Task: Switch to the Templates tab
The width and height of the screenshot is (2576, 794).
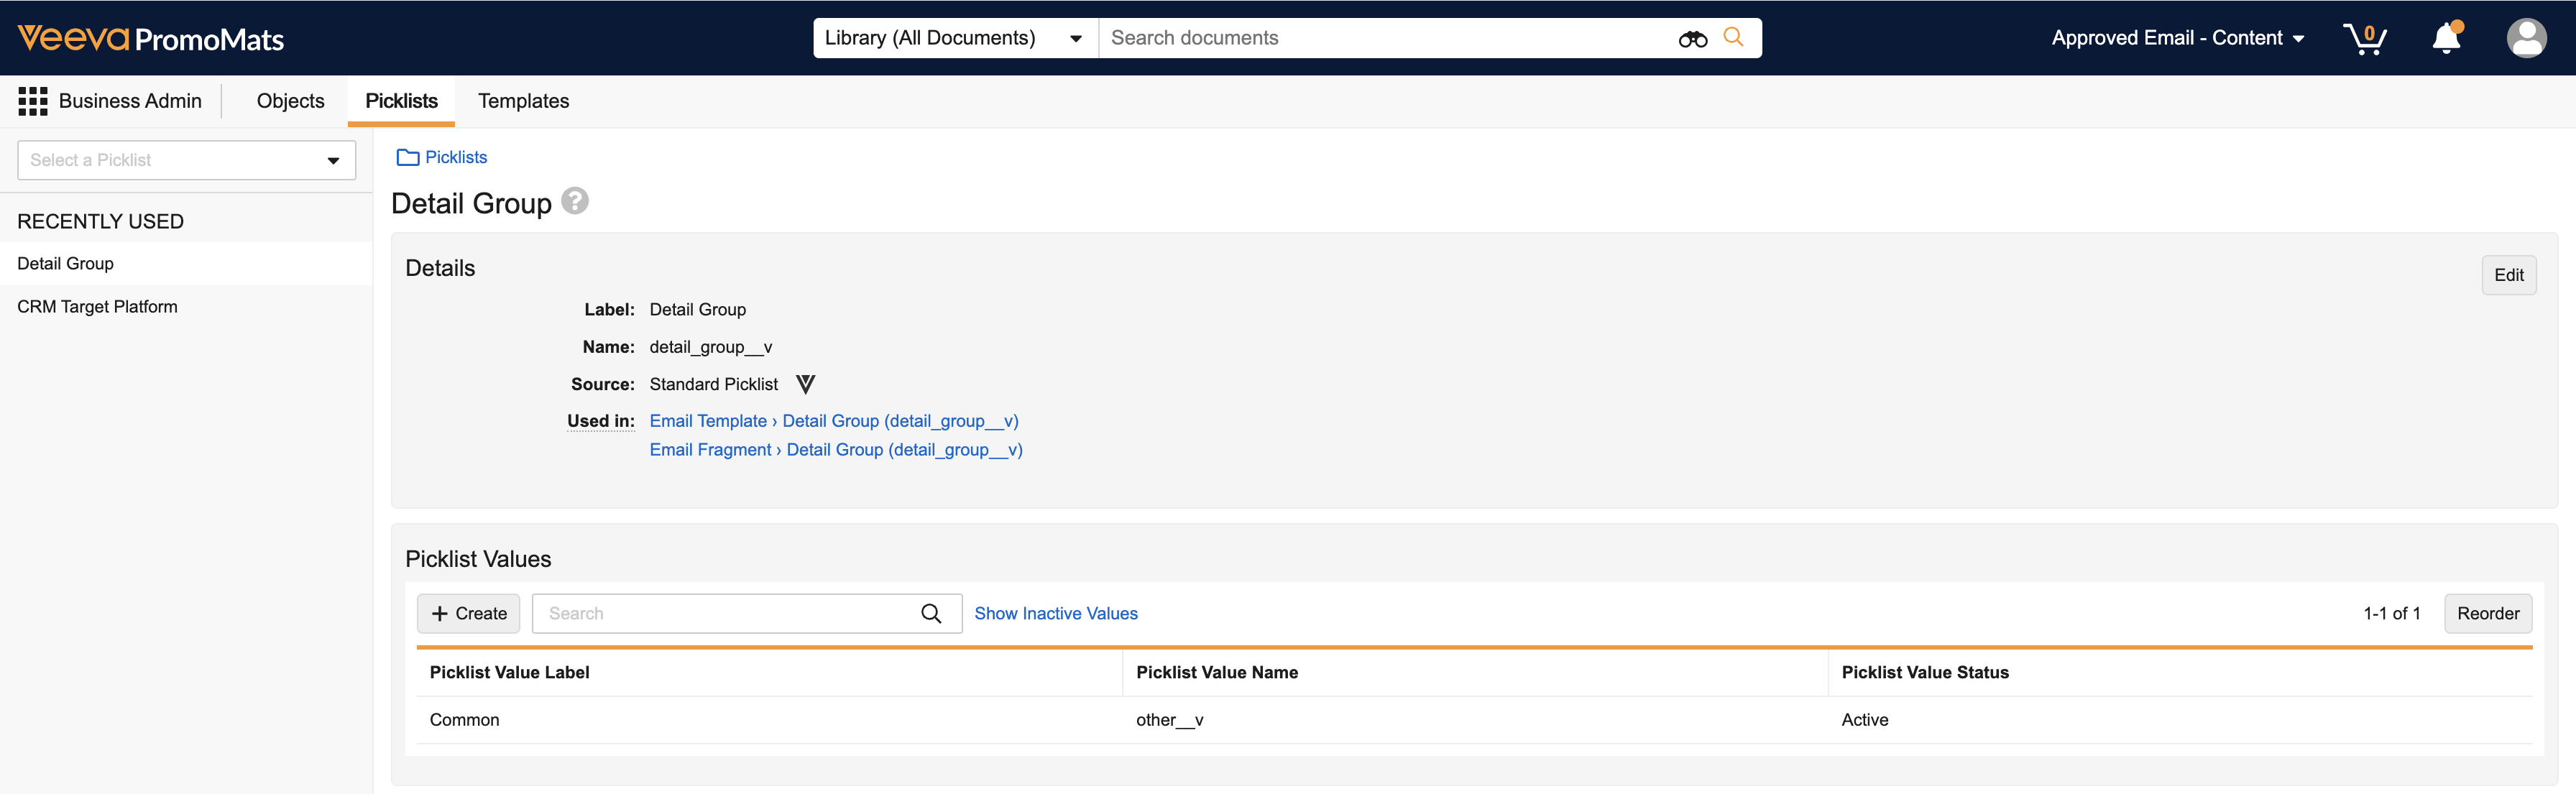Action: click(523, 101)
